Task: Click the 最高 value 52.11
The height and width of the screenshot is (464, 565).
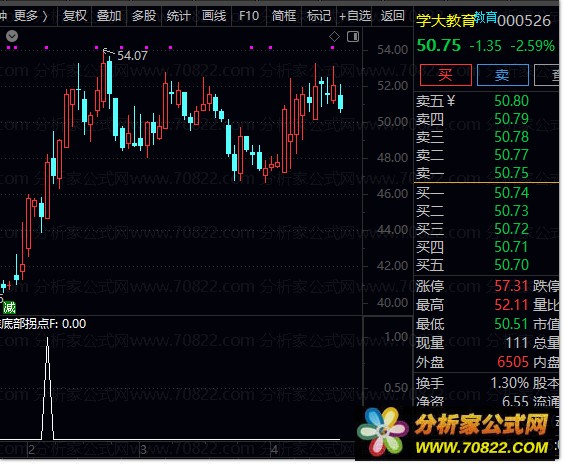Action: coord(511,305)
